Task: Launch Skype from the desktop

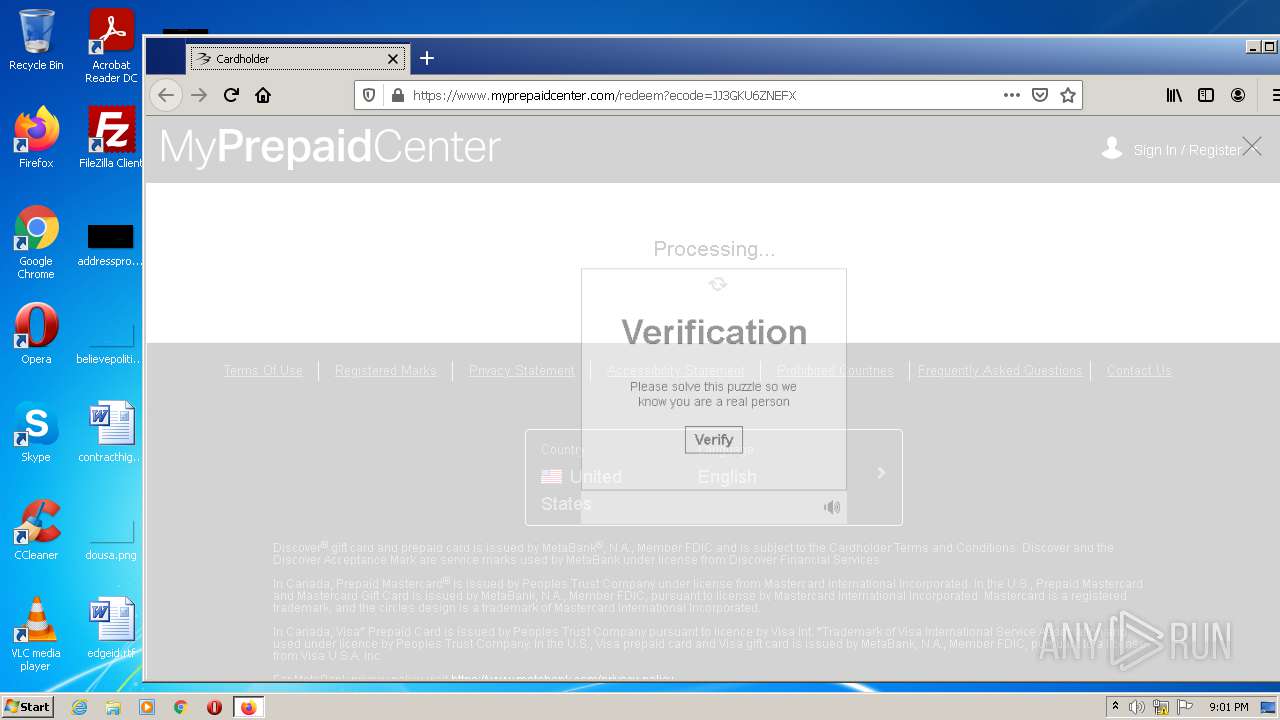Action: tap(36, 432)
